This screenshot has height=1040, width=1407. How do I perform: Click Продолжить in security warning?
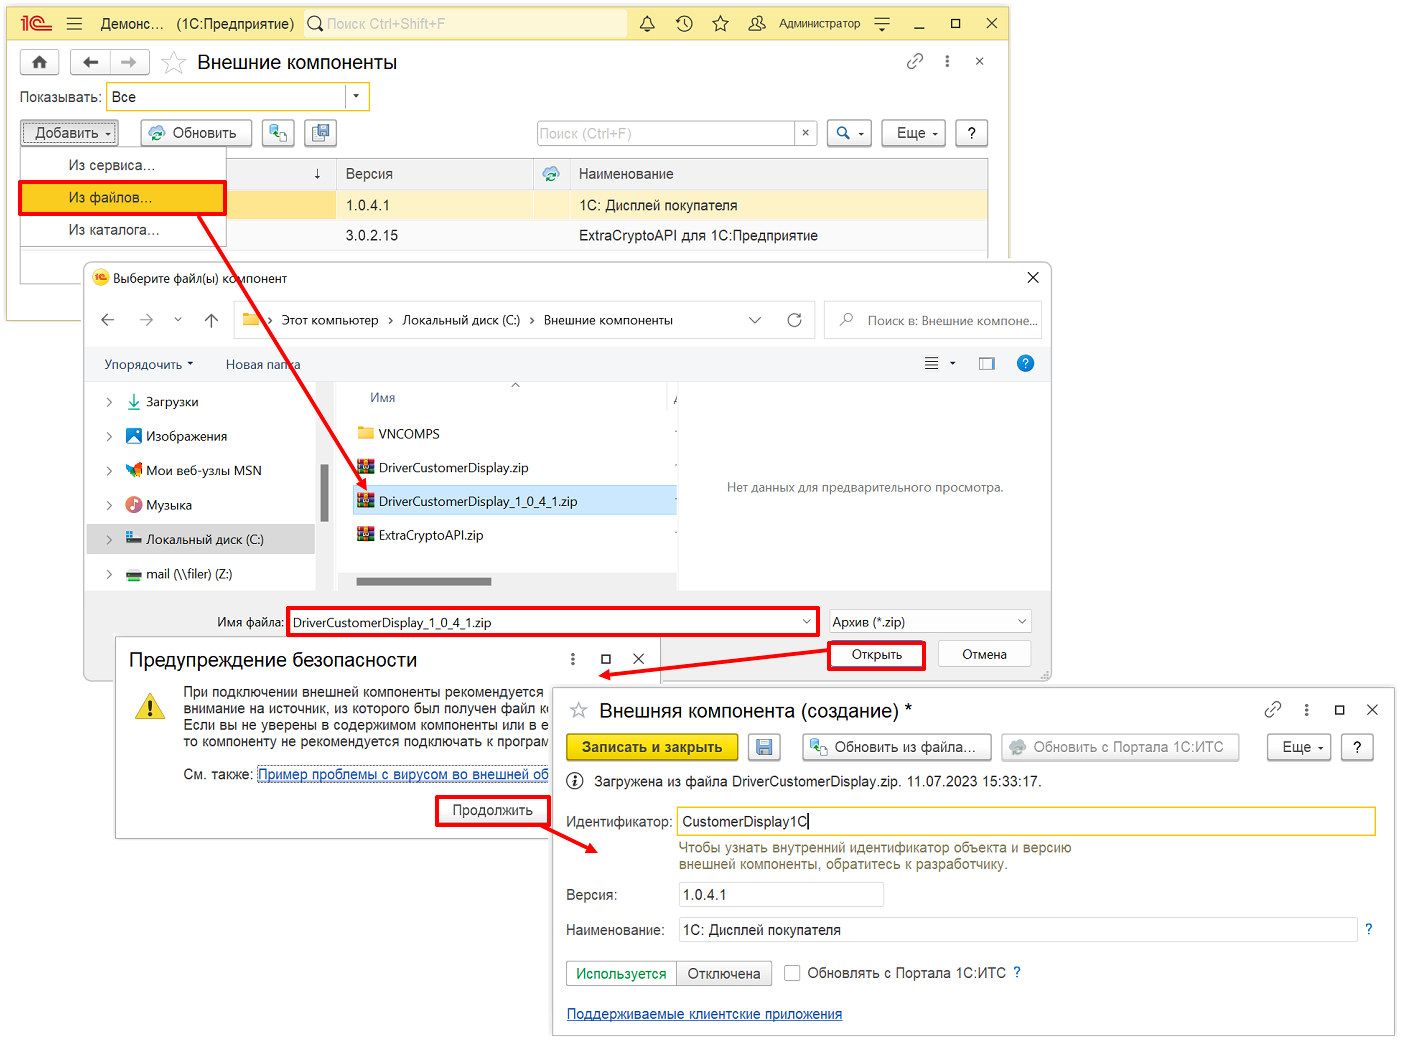pyautogui.click(x=492, y=810)
